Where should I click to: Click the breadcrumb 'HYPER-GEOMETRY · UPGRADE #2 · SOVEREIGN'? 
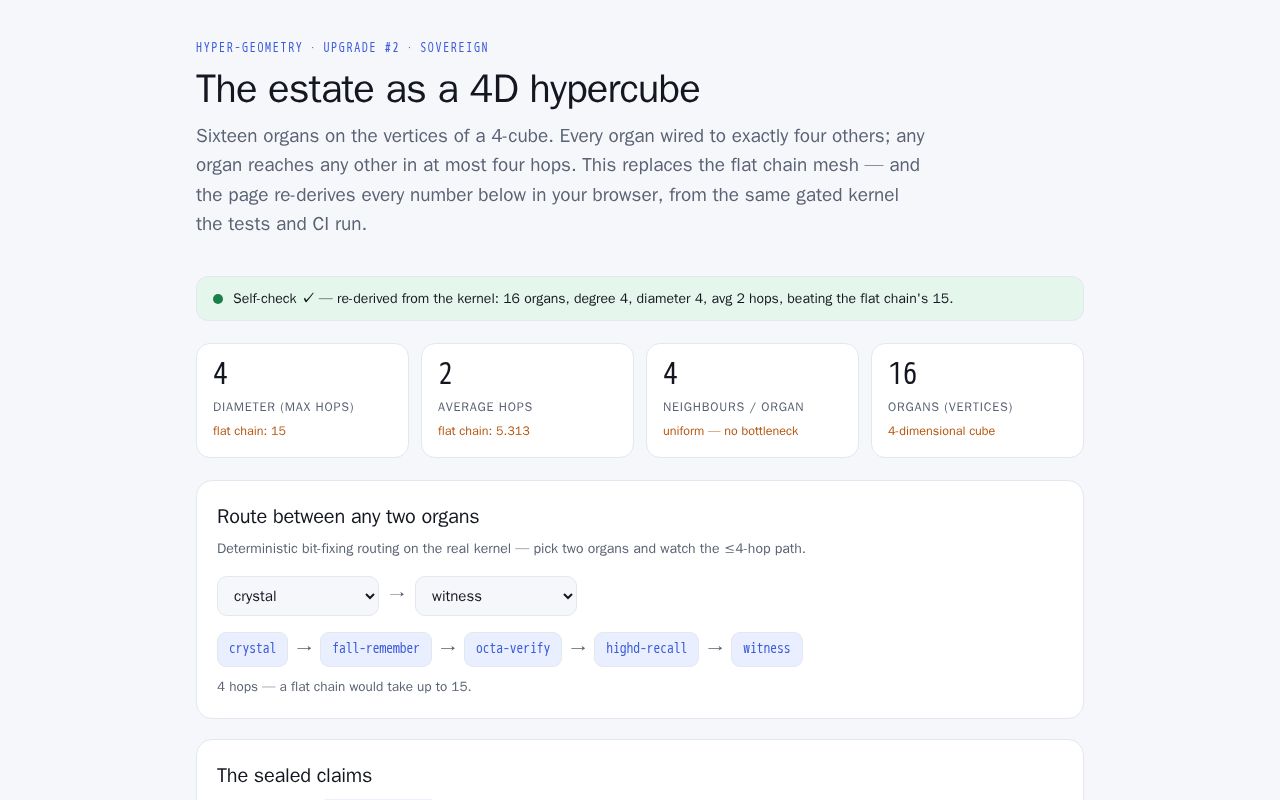342,47
